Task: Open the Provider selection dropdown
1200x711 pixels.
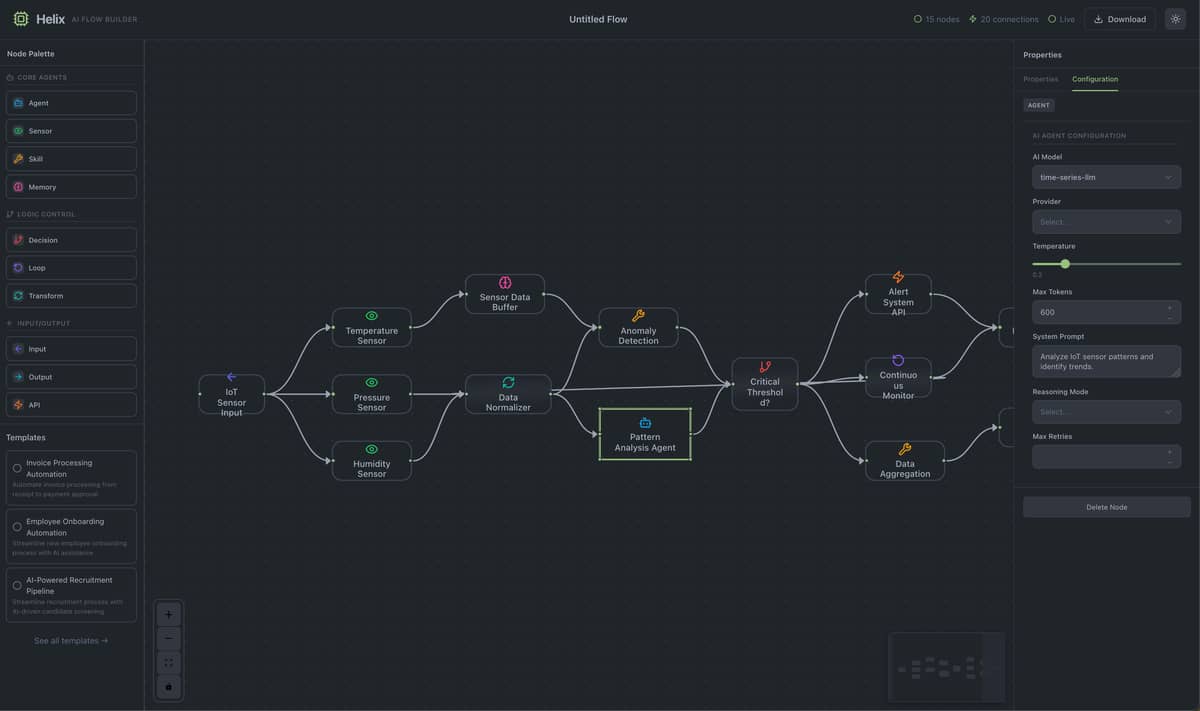Action: 1106,221
